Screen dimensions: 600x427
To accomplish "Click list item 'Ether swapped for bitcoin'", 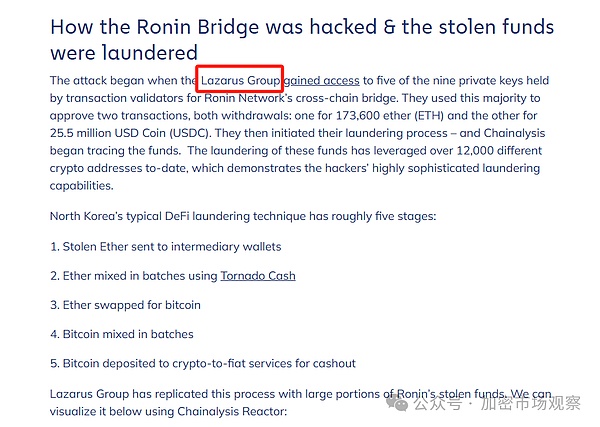I will (125, 305).
